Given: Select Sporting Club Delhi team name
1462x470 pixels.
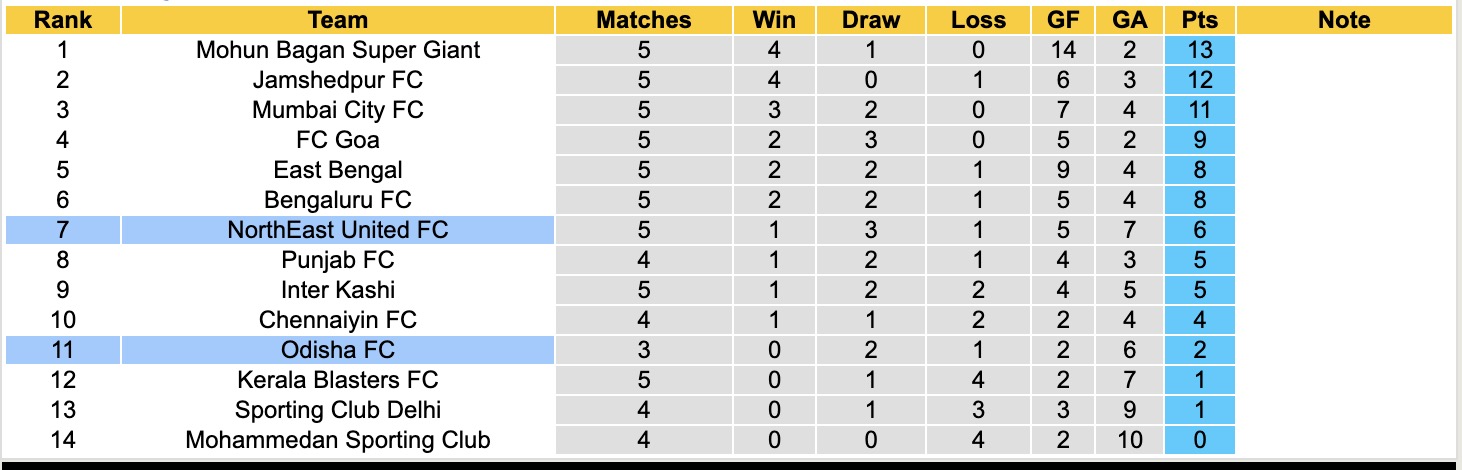Looking at the screenshot, I should [x=338, y=410].
